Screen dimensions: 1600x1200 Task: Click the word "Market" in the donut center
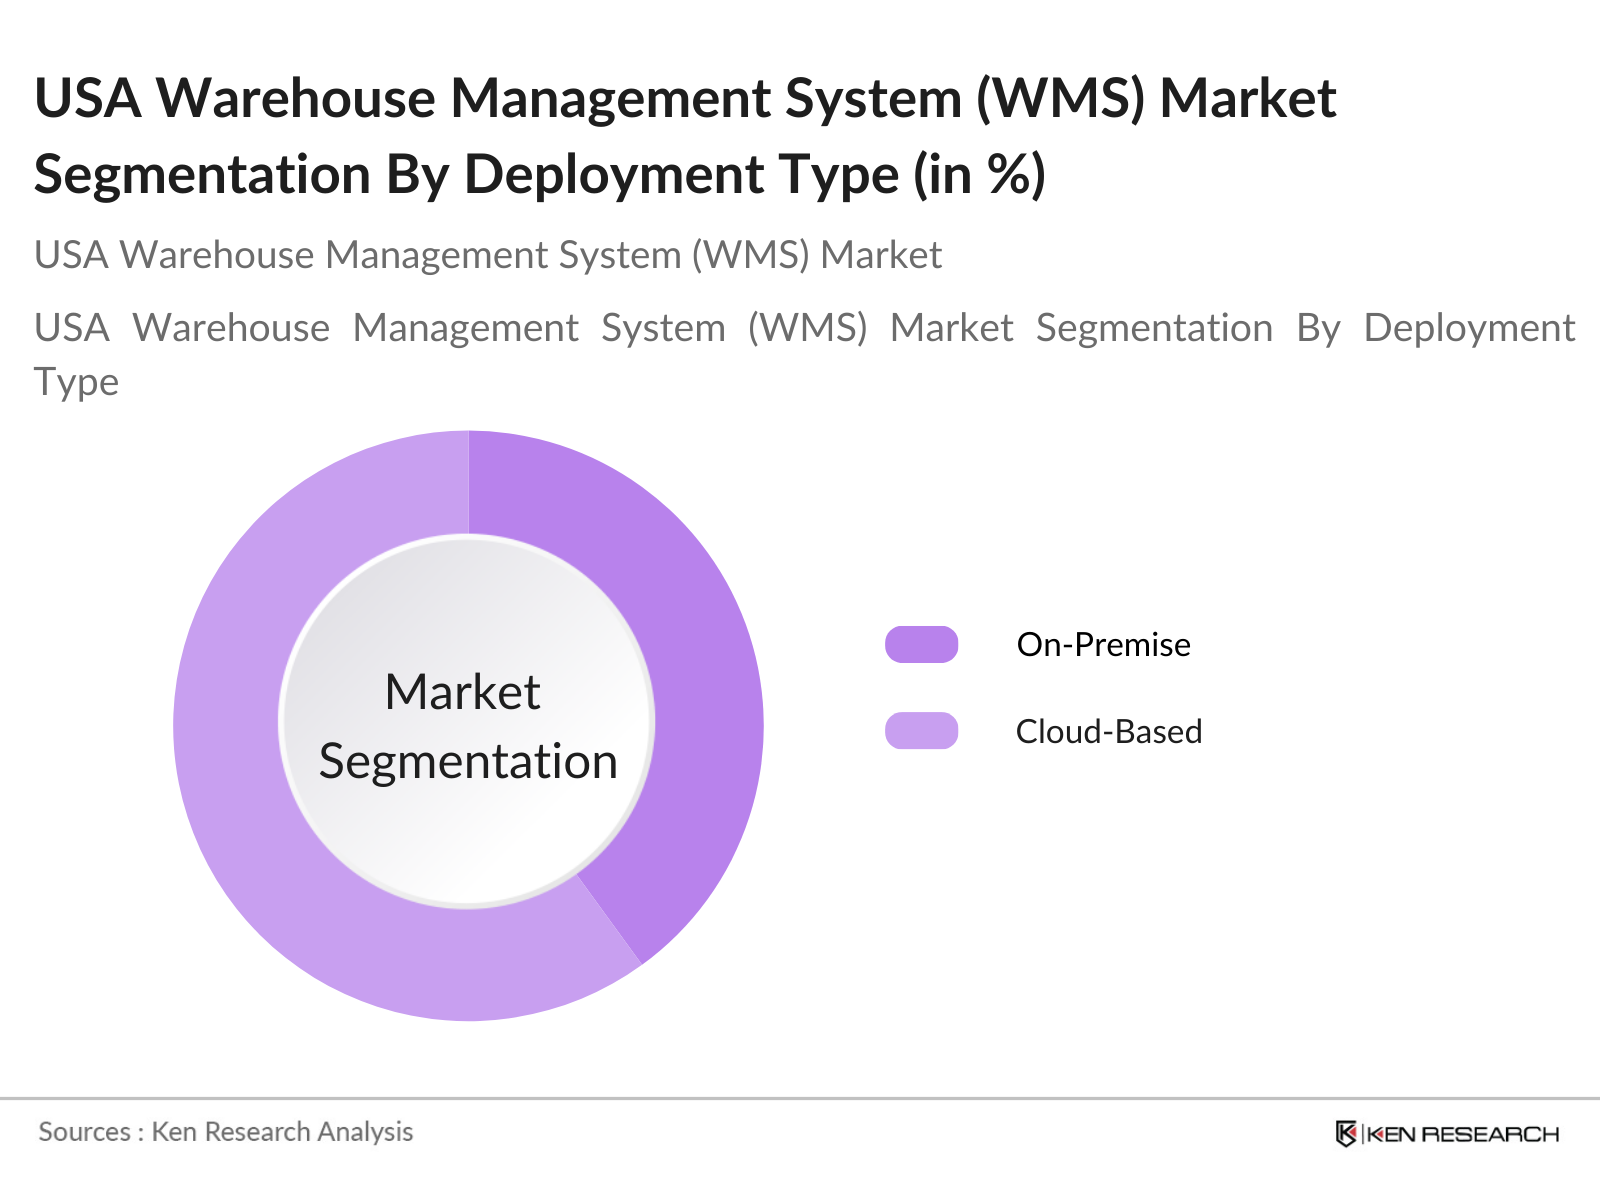pos(462,692)
